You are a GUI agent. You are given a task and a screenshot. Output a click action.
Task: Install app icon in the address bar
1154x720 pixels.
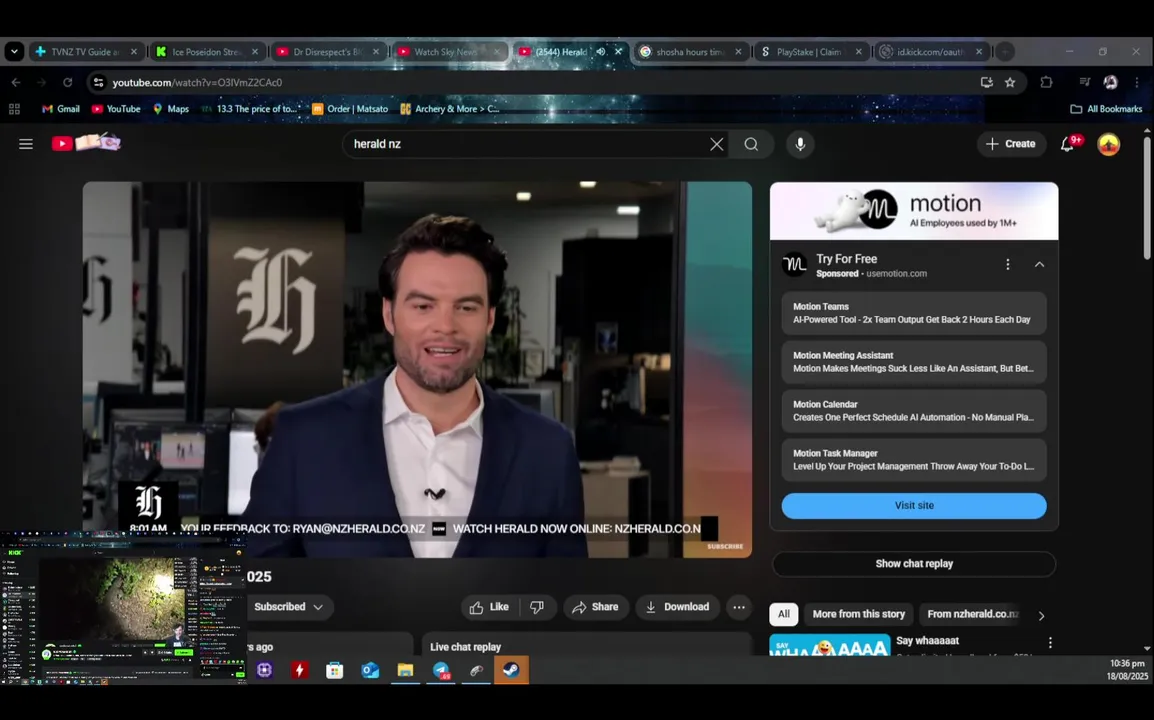986,82
